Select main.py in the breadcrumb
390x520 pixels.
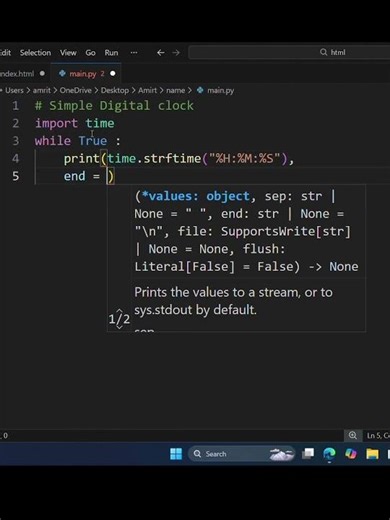pos(220,90)
